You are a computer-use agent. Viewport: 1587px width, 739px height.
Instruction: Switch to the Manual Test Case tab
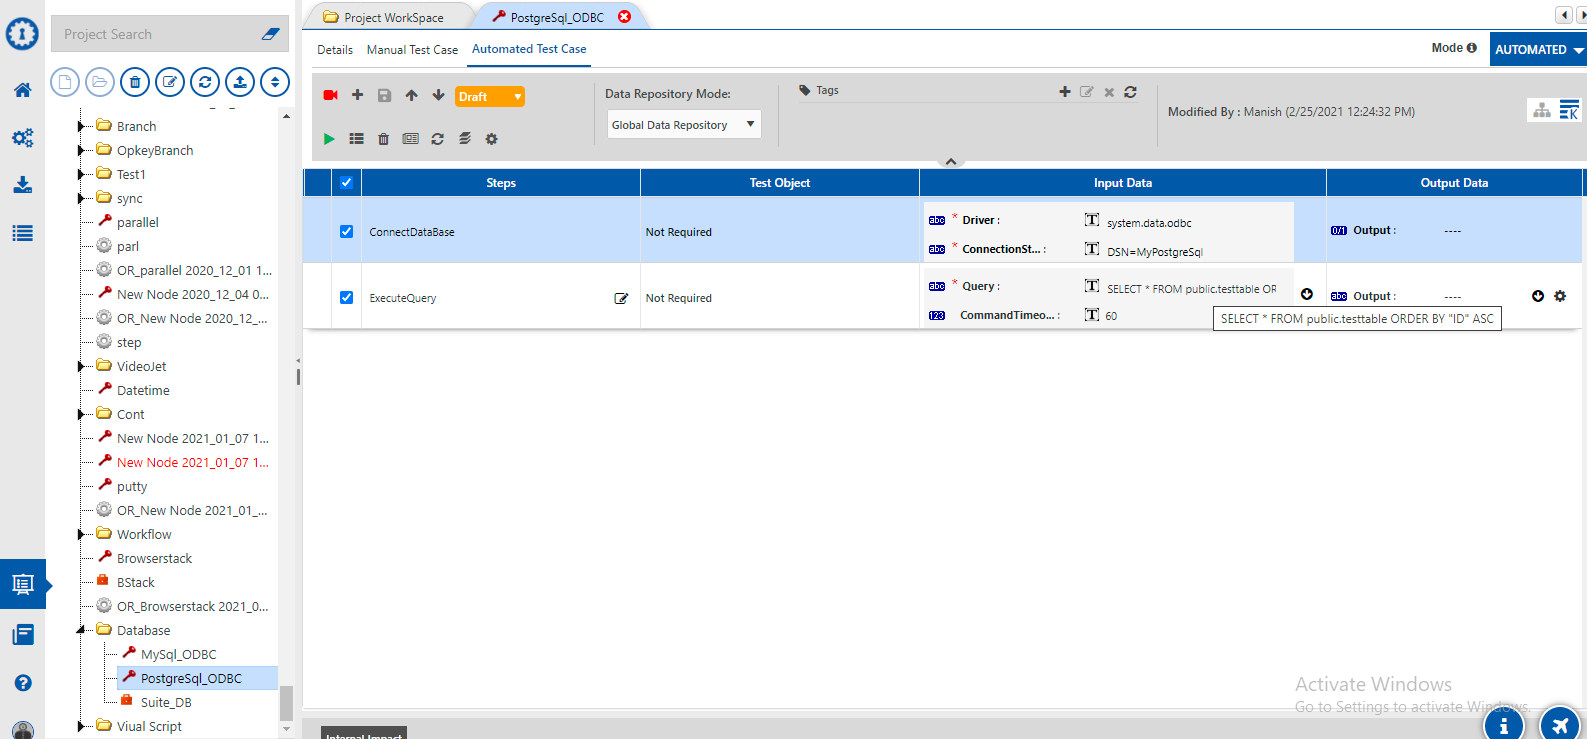click(412, 49)
